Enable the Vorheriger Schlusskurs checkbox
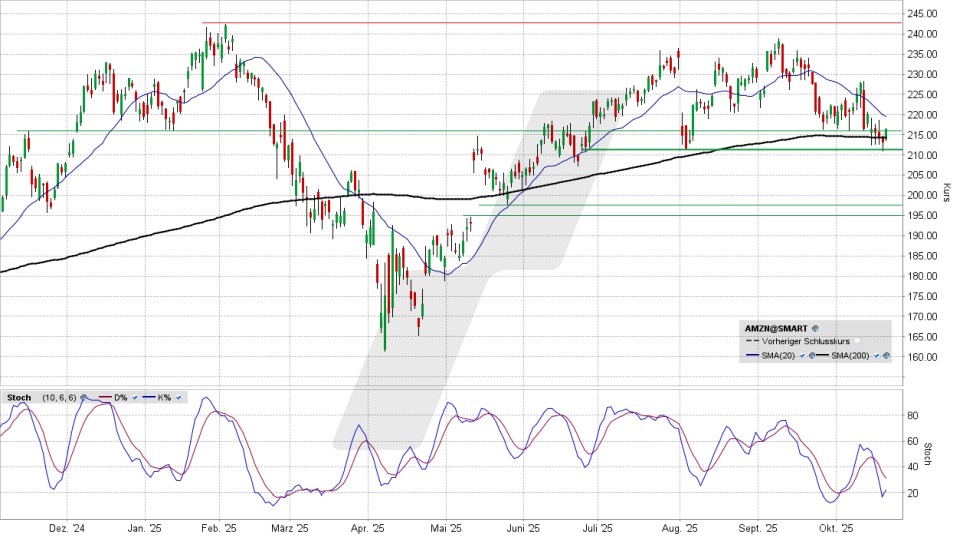The height and width of the screenshot is (540, 960). tap(857, 341)
